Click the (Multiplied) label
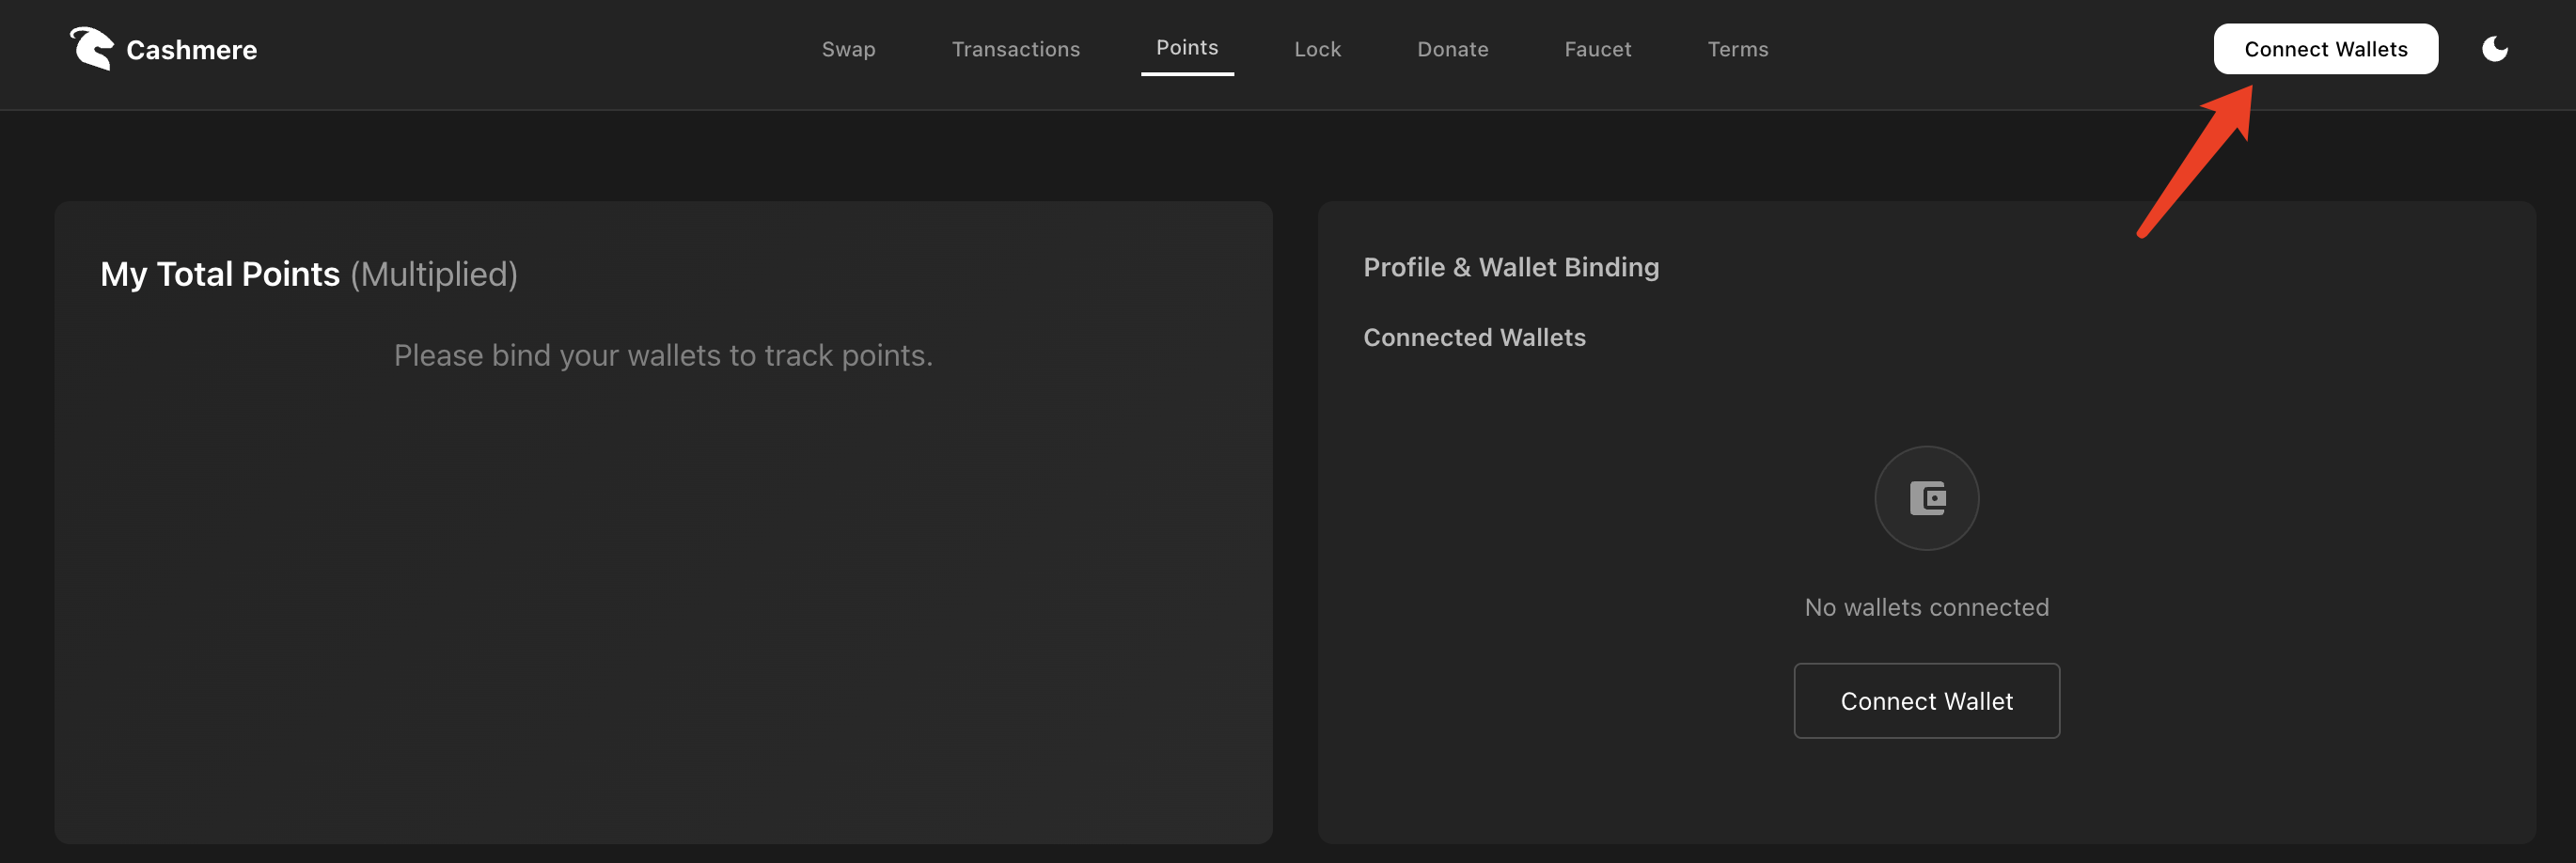This screenshot has height=863, width=2576. (x=434, y=274)
